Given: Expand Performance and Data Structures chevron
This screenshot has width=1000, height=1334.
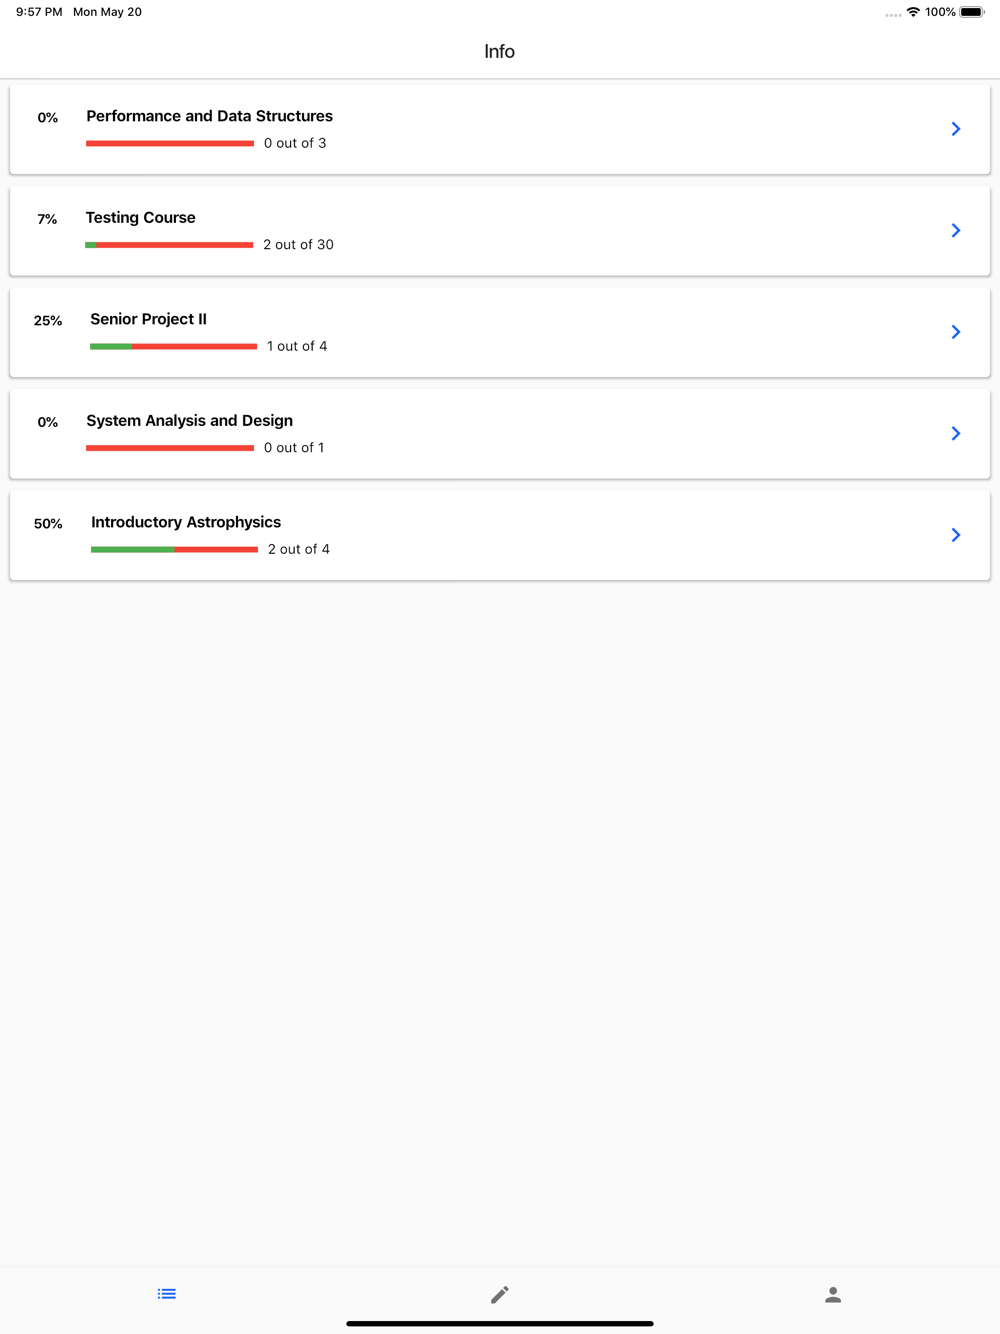Looking at the screenshot, I should (x=956, y=129).
